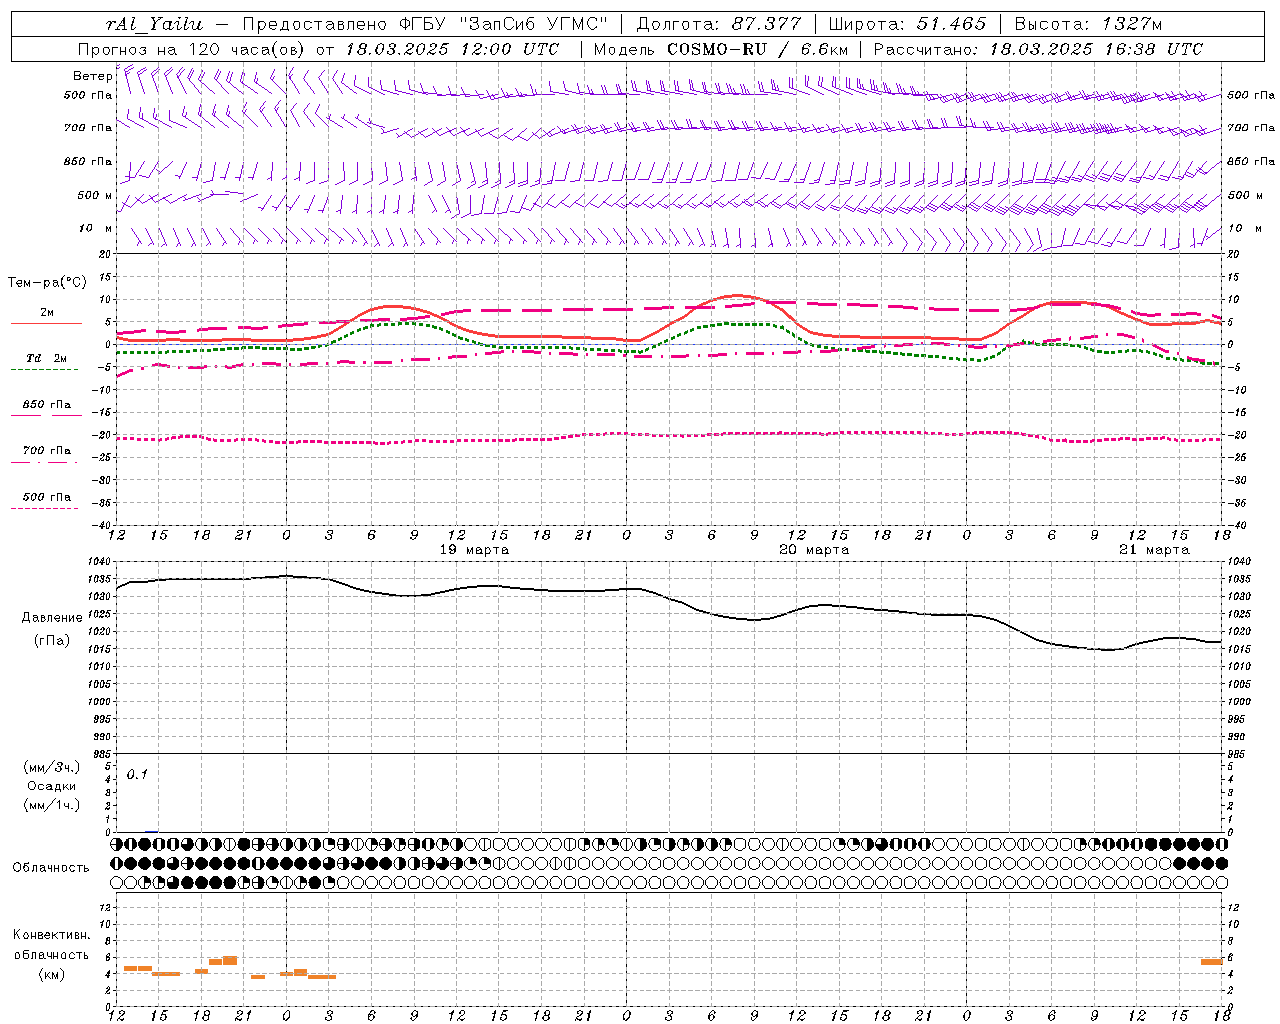Click the Долгота: 87.377 field
The image size is (1280, 1024).
[x=719, y=24]
